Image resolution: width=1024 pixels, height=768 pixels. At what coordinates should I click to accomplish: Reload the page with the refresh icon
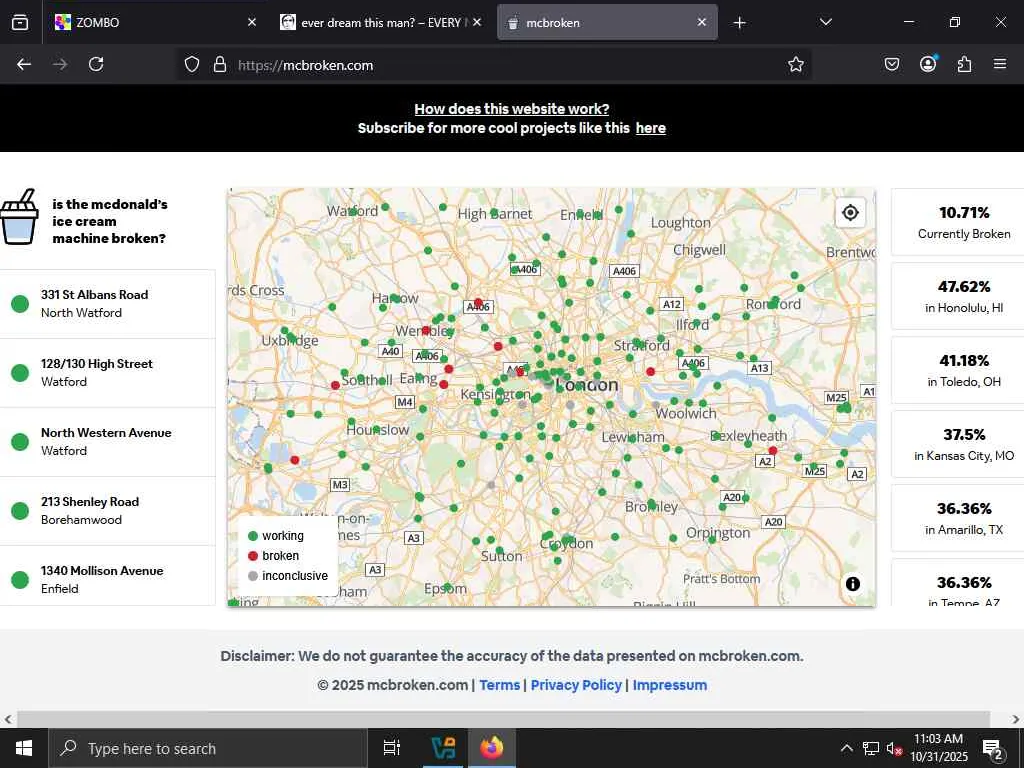[x=96, y=64]
